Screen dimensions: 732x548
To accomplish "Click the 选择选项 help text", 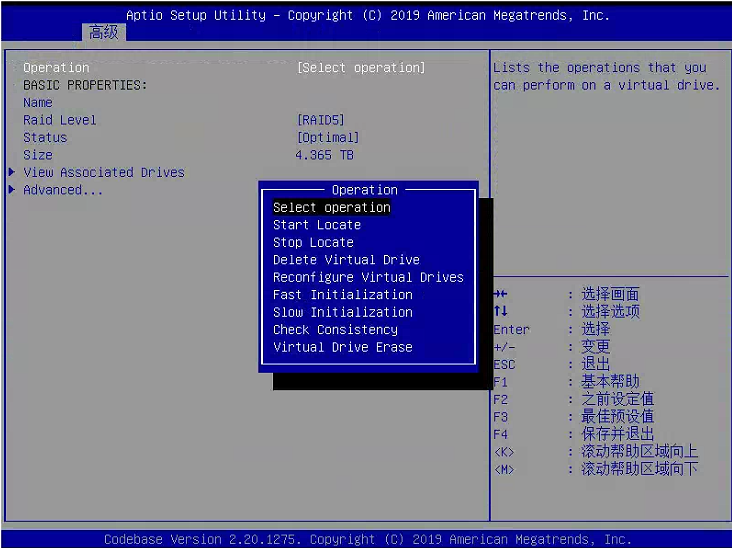I will 610,311.
